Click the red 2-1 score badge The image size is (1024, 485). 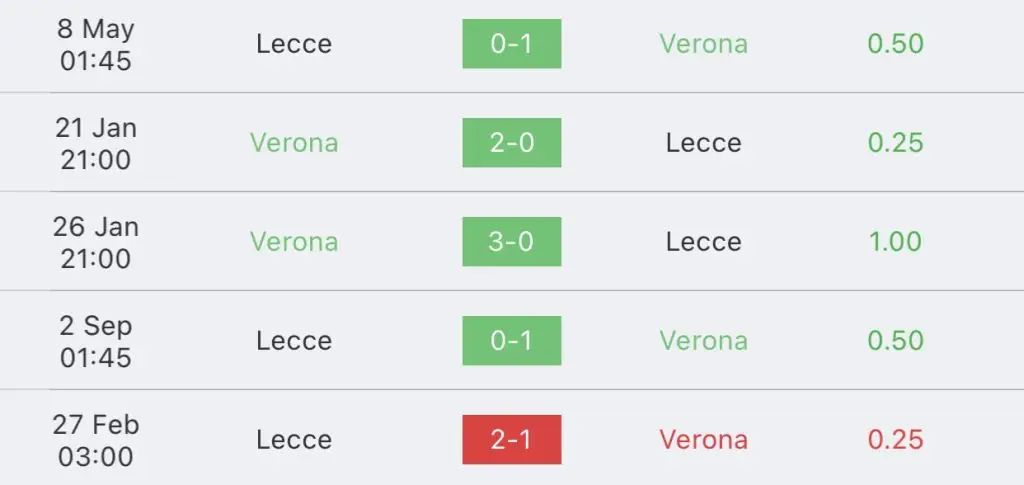[x=511, y=439]
